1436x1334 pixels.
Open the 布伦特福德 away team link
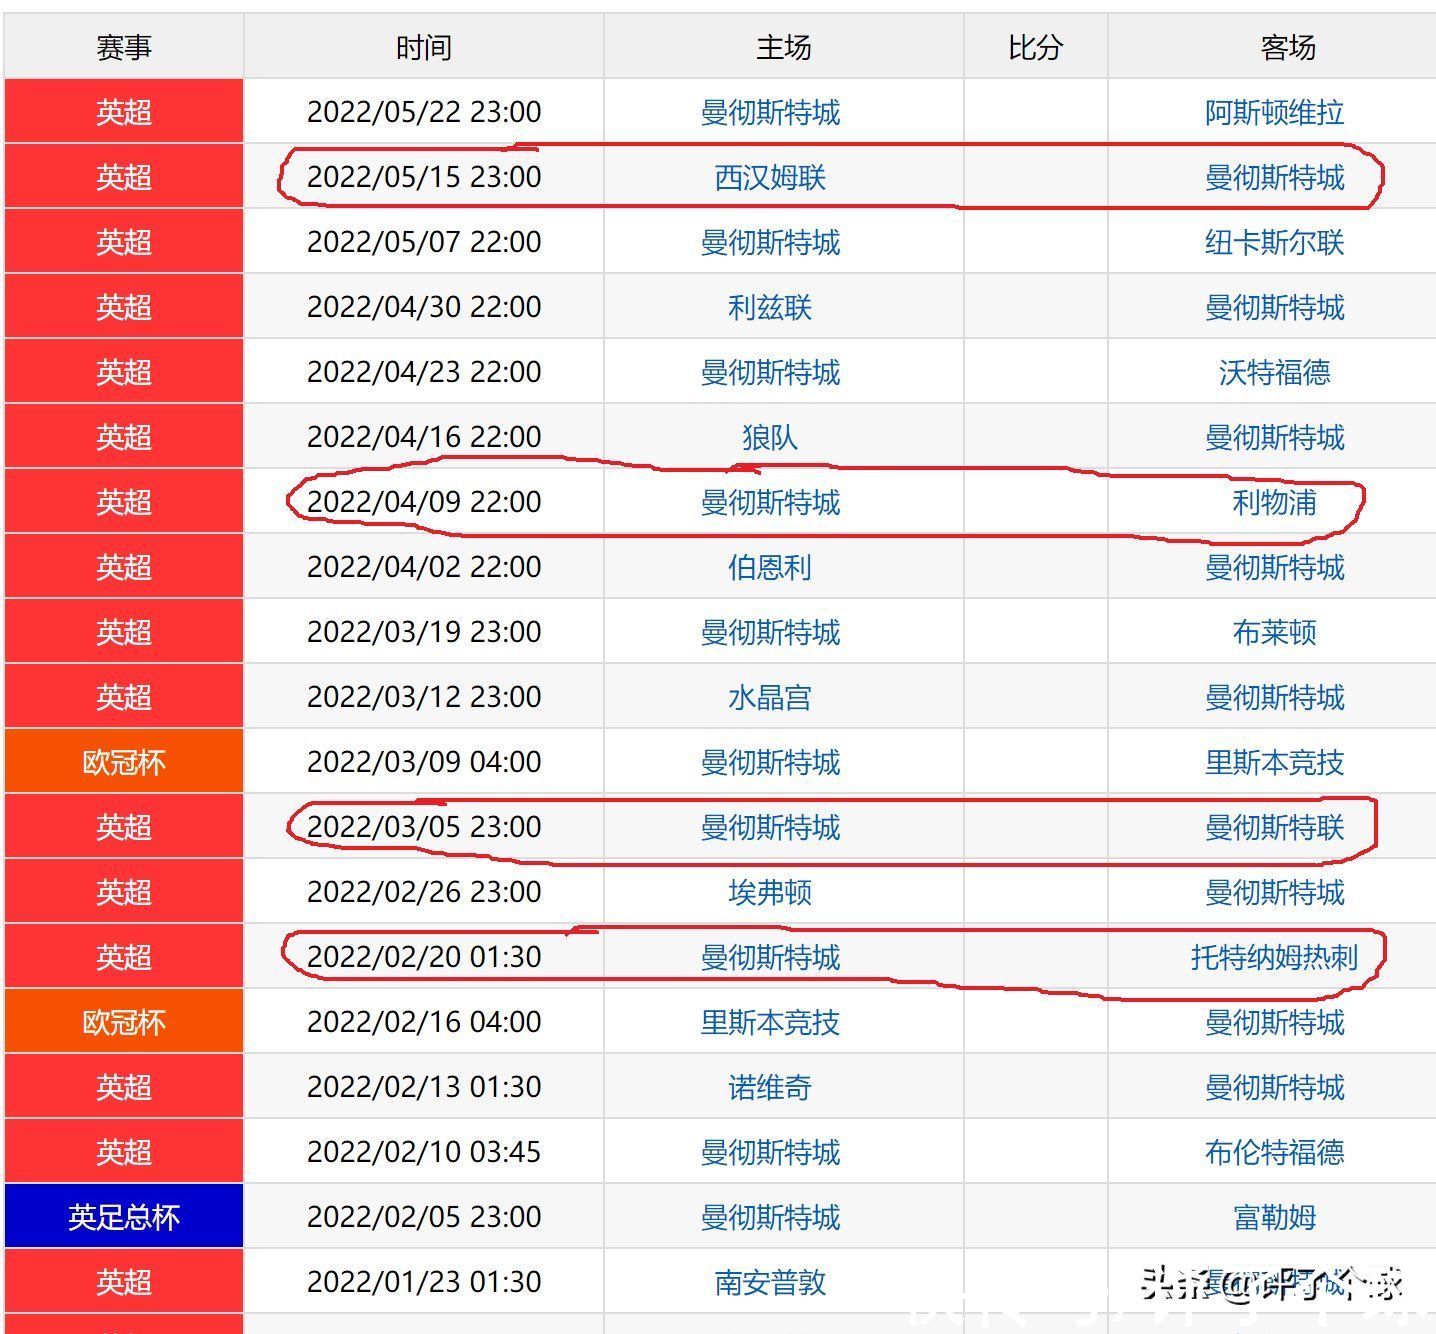click(x=1274, y=1152)
